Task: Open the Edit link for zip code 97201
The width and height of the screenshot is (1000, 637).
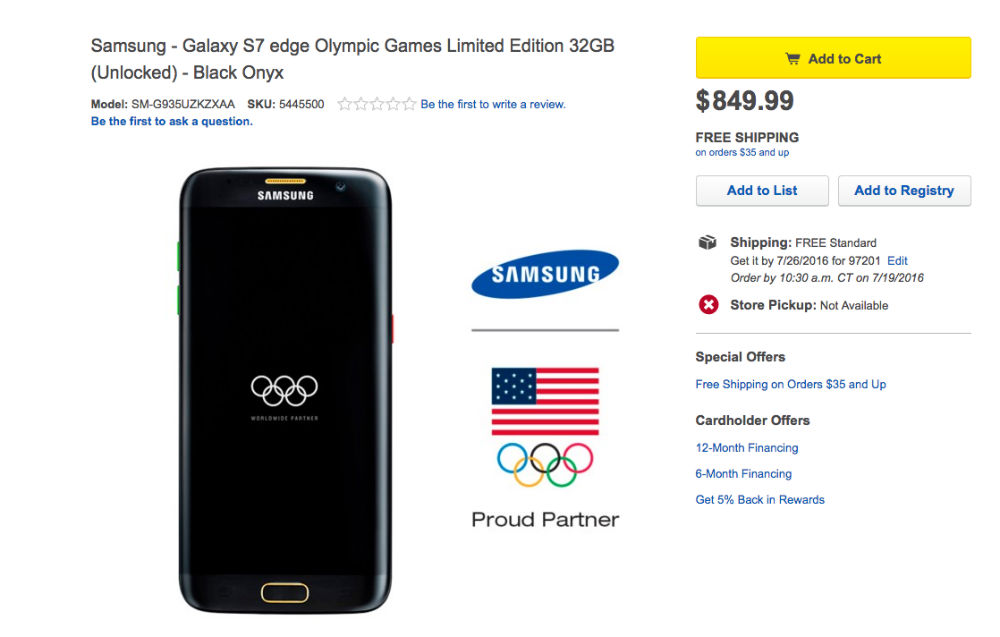Action: pyautogui.click(x=897, y=260)
